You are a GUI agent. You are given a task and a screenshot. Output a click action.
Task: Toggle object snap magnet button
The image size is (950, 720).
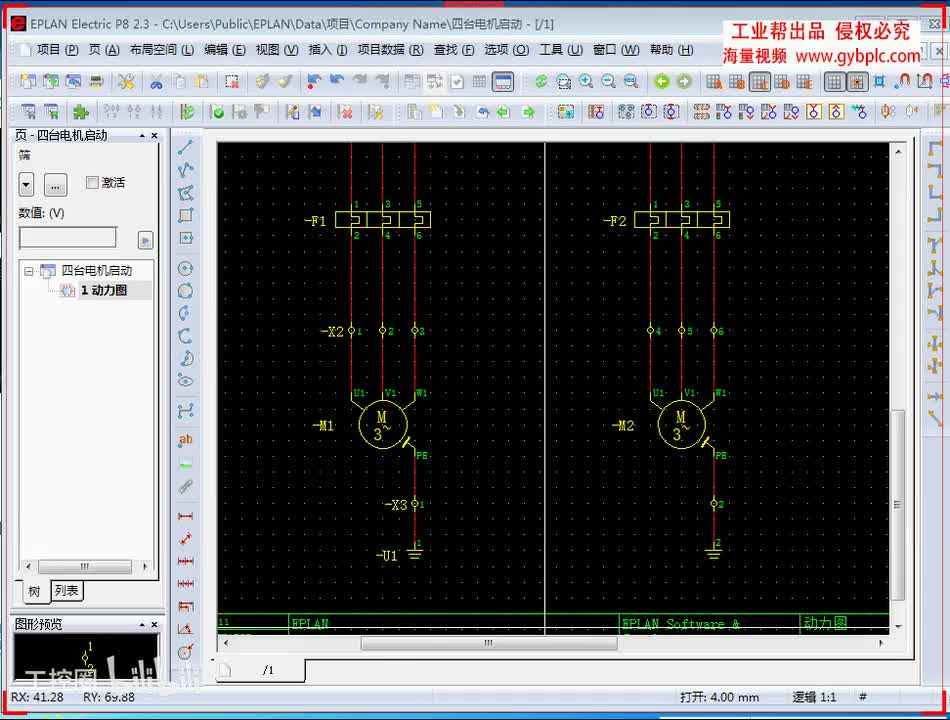pos(902,82)
